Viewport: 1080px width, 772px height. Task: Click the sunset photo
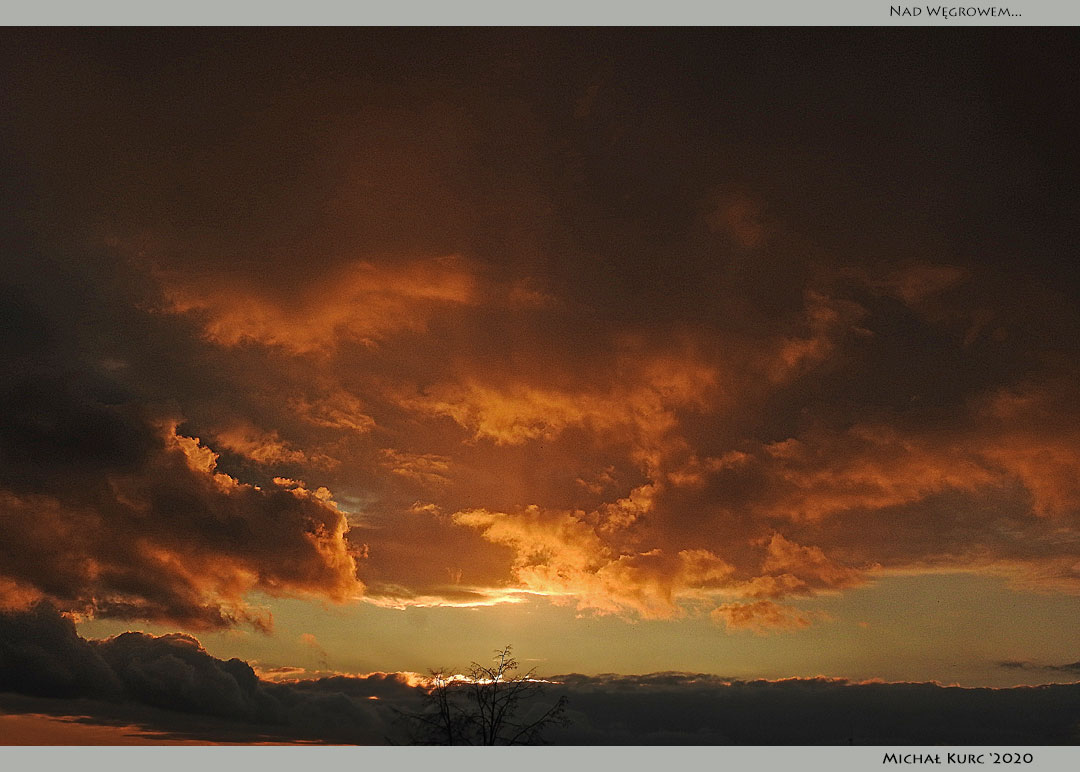[x=540, y=386]
